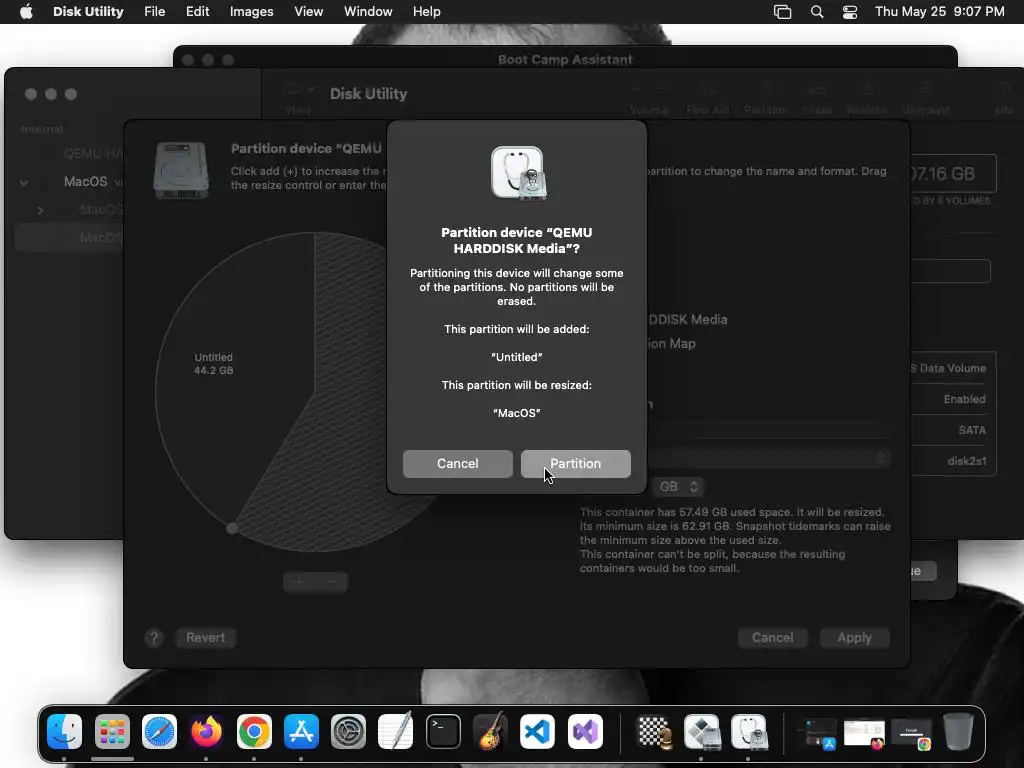
Task: Cancel the partition confirmation dialog
Action: coord(457,464)
